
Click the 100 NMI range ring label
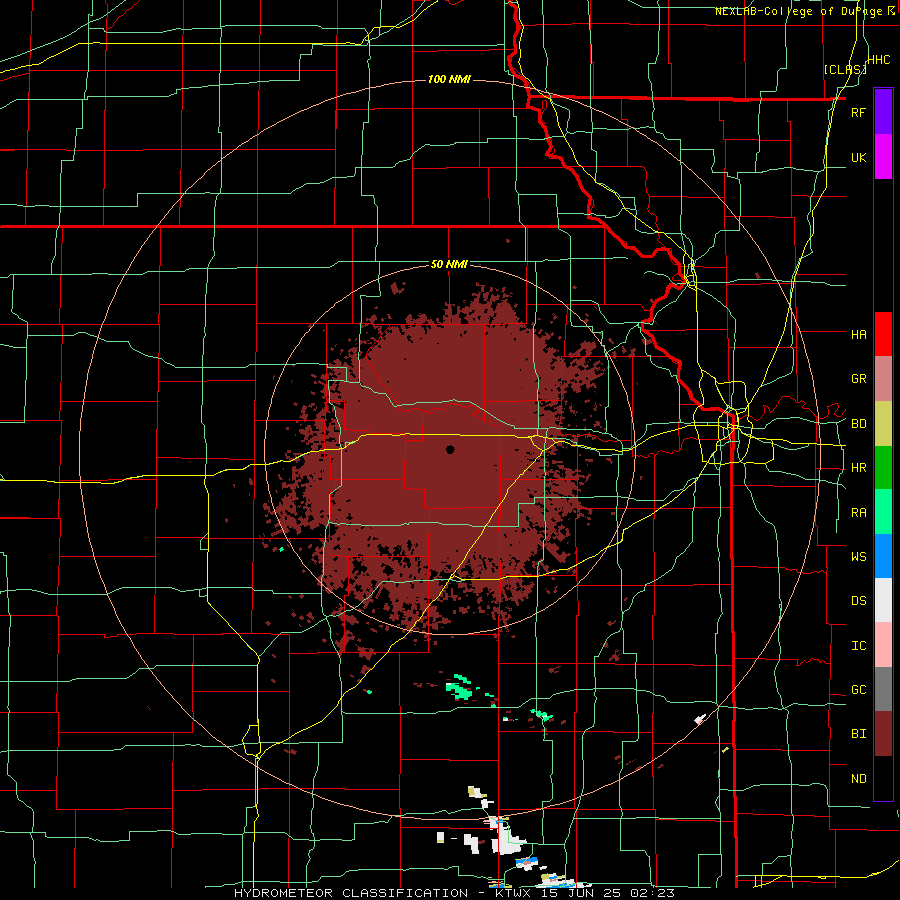point(449,79)
